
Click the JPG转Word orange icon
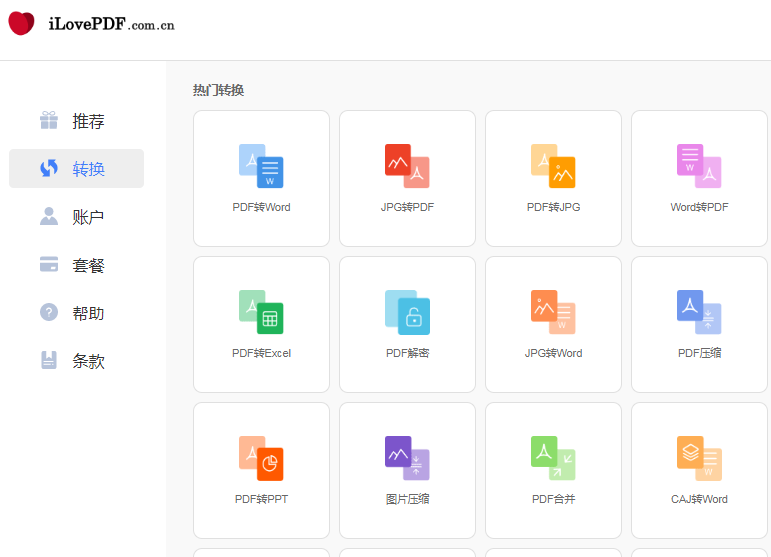pyautogui.click(x=553, y=312)
